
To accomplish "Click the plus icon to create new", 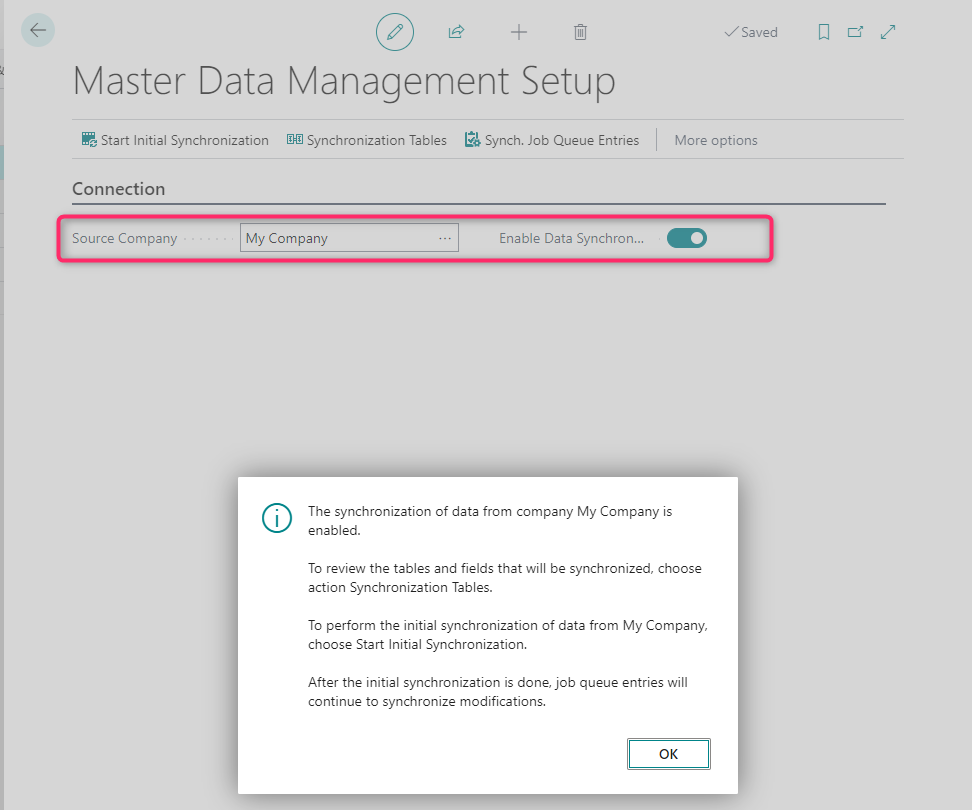I will pyautogui.click(x=518, y=32).
